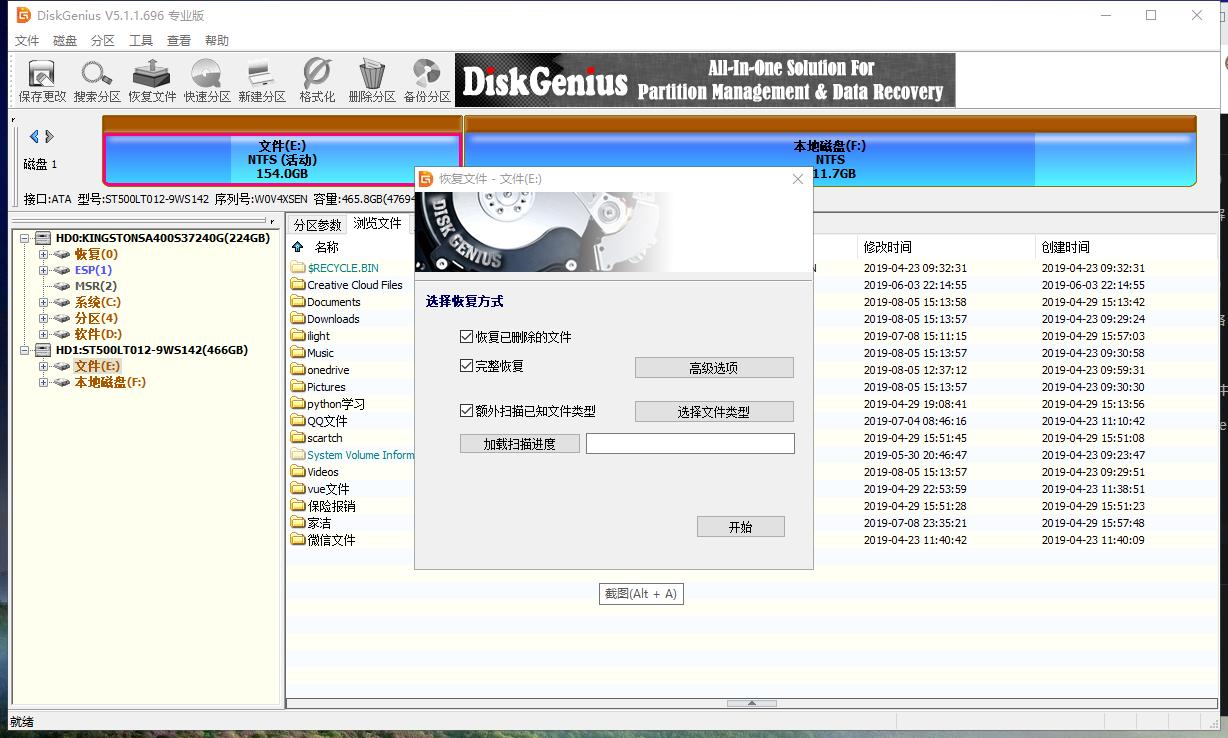1228x738 pixels.
Task: Click the panel collapse handle below the file list
Action: (x=752, y=703)
